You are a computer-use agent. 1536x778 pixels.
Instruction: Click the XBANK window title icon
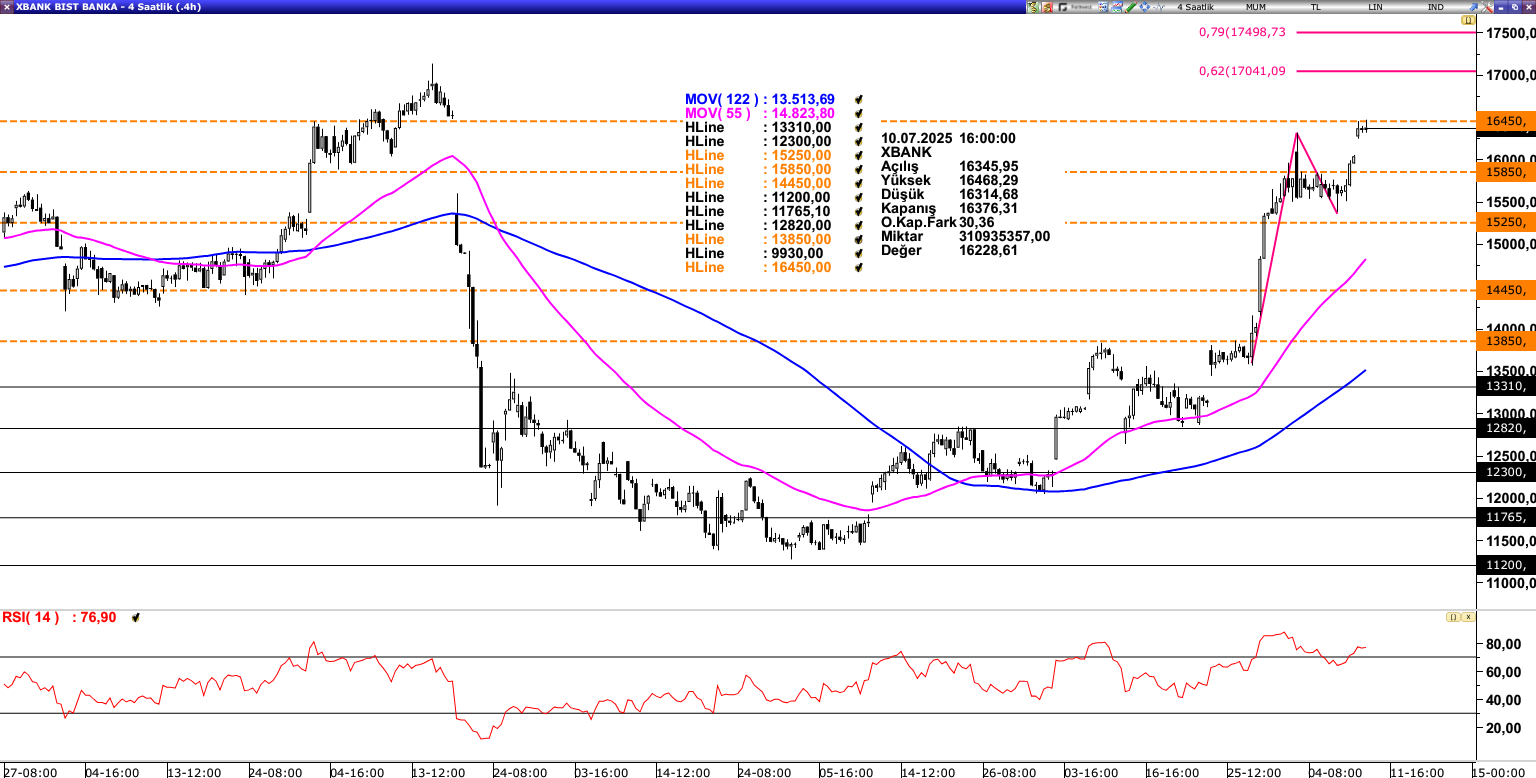pos(6,7)
